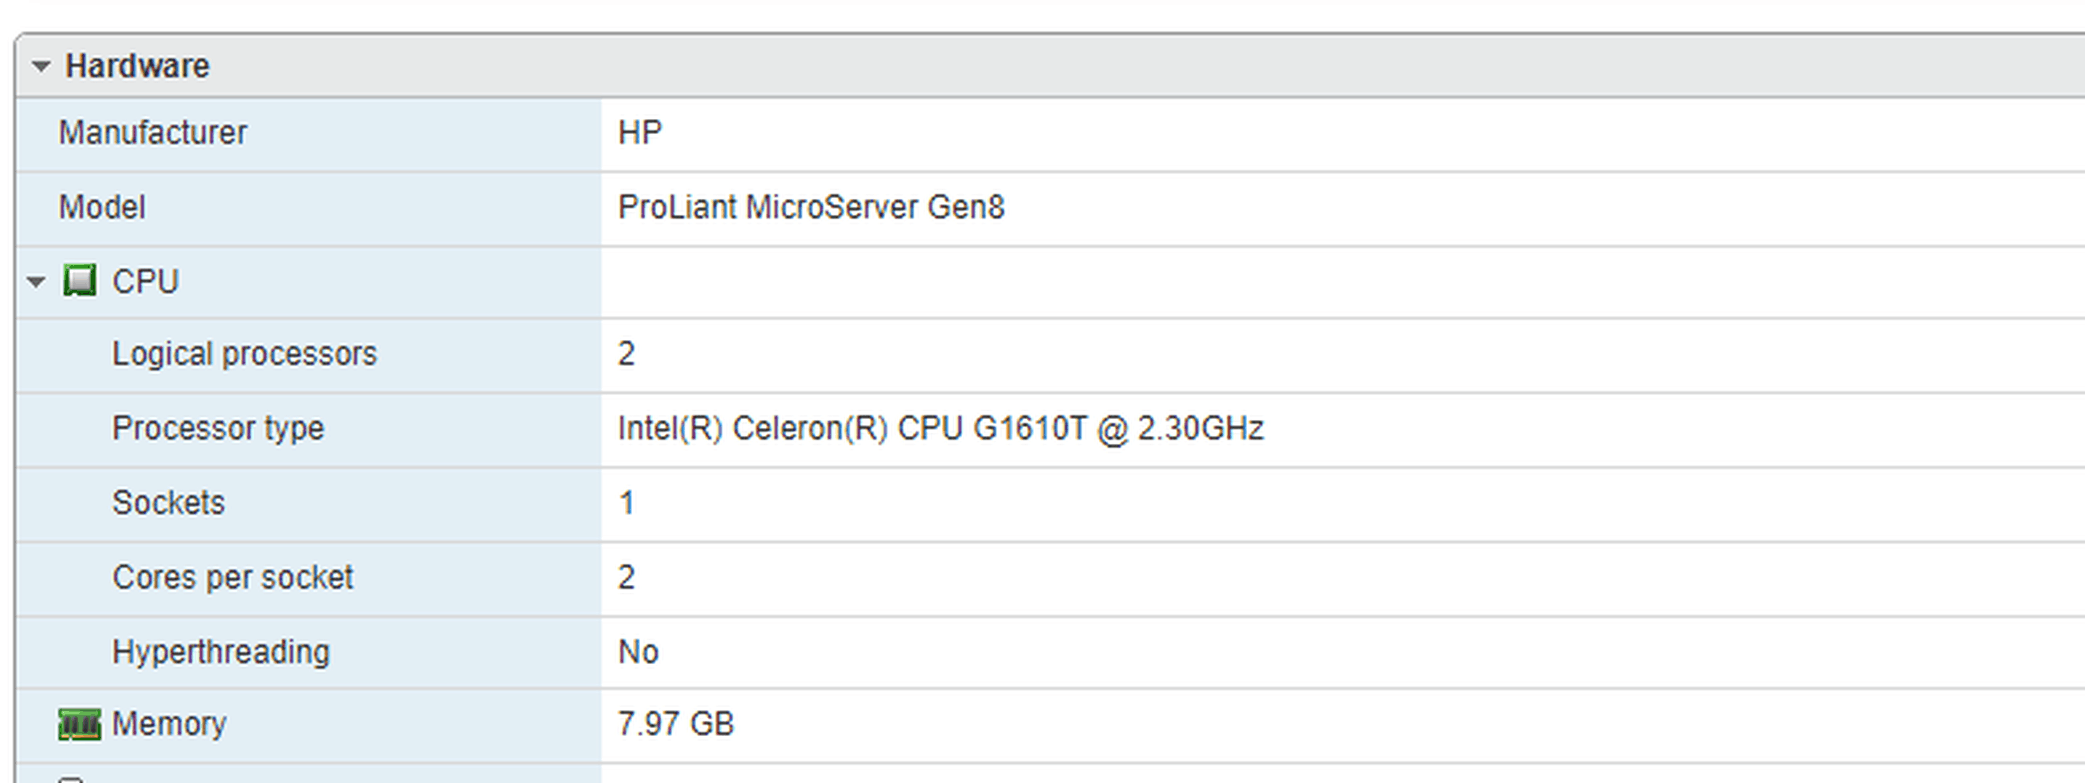
Task: Click the Hyperthreading No value
Action: 638,653
